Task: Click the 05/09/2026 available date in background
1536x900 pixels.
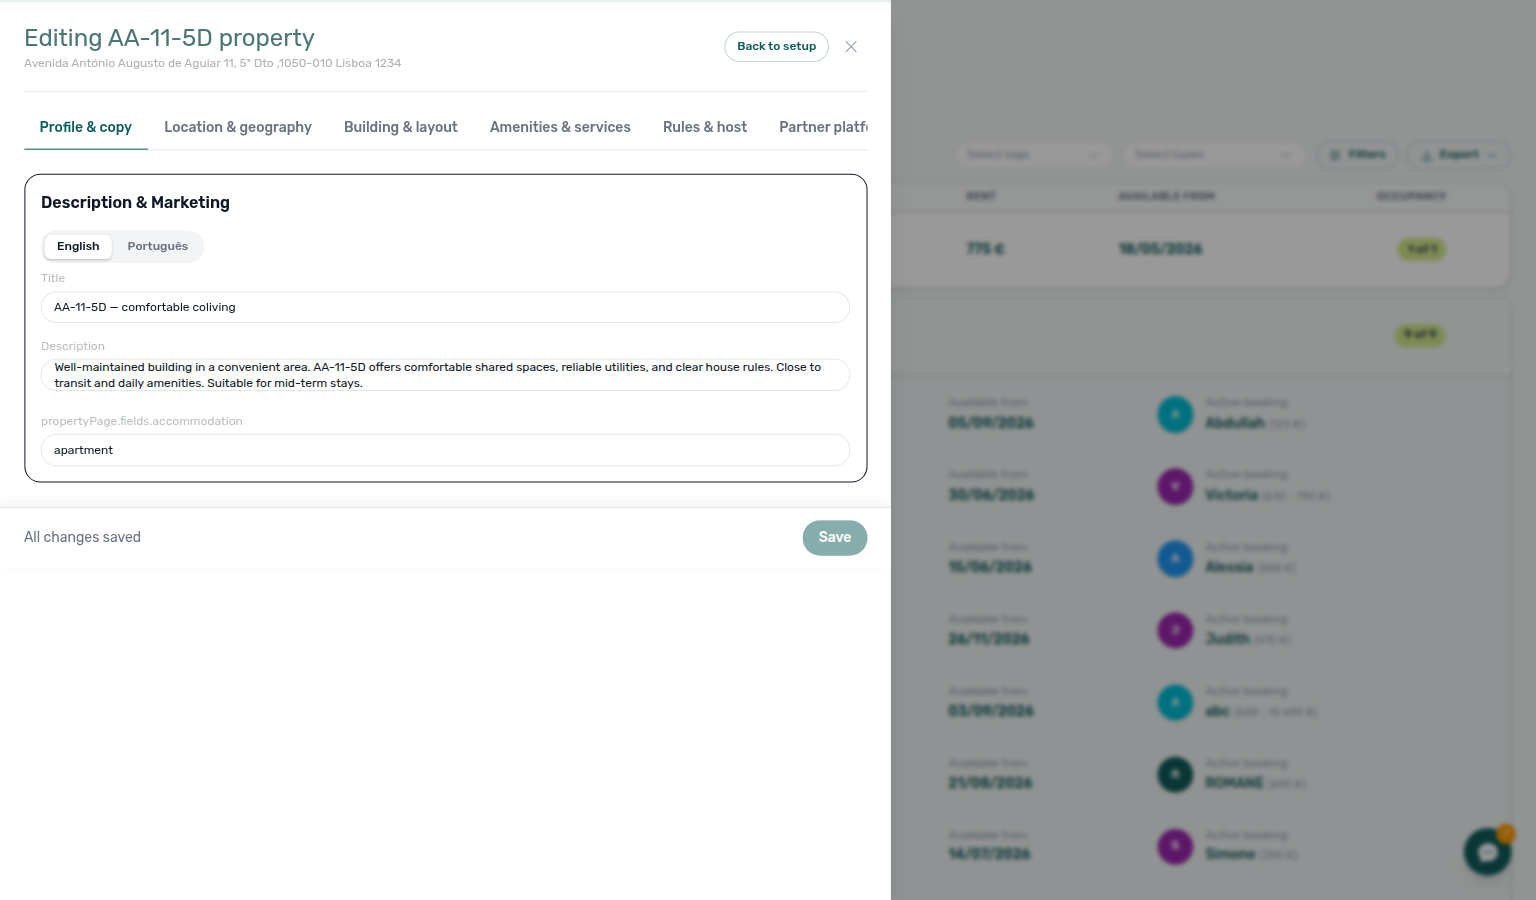Action: pos(990,423)
